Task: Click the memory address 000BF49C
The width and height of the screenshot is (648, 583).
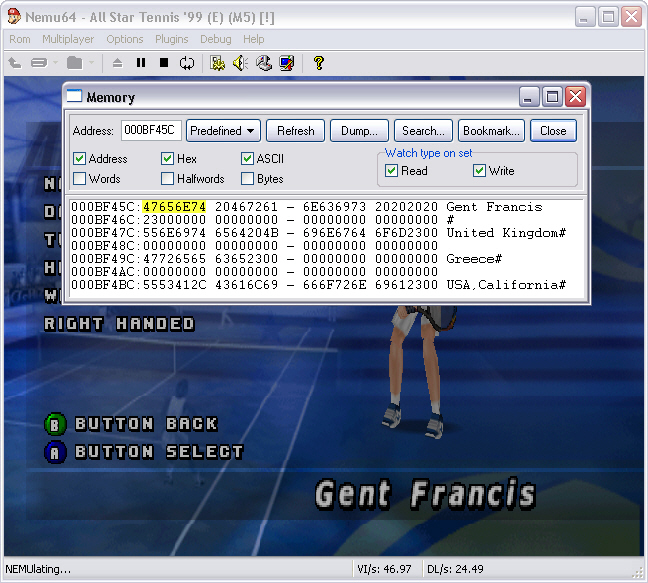Action: pos(102,259)
